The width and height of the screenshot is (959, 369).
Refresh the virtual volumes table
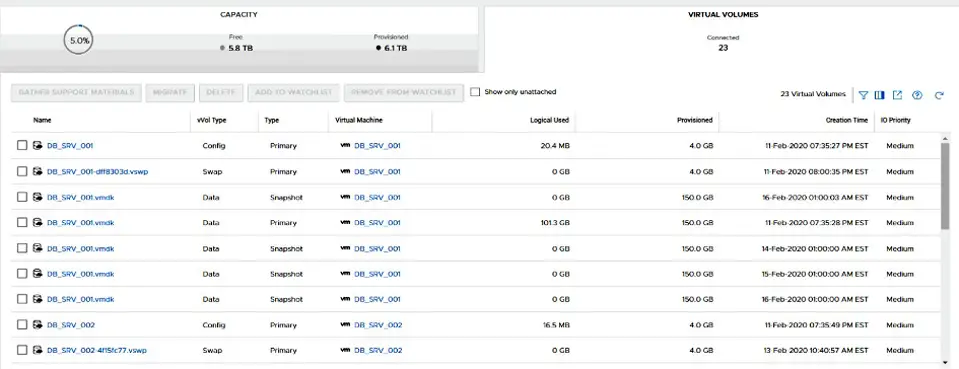(x=939, y=95)
